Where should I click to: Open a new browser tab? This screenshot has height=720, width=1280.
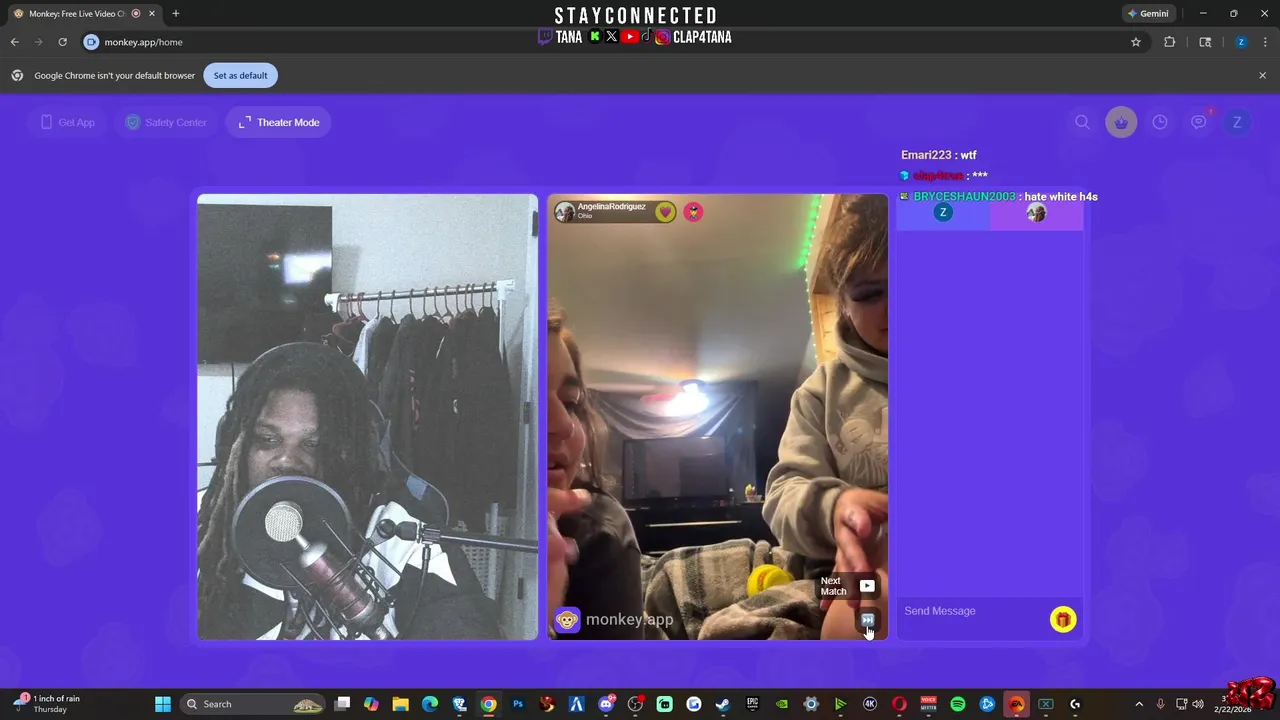(x=176, y=13)
